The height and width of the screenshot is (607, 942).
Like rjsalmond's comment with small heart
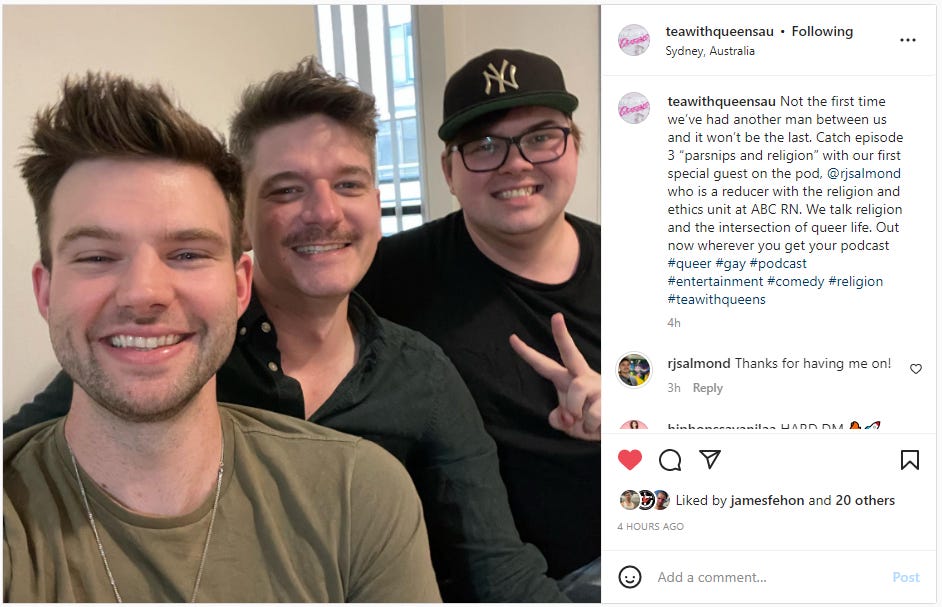click(916, 369)
